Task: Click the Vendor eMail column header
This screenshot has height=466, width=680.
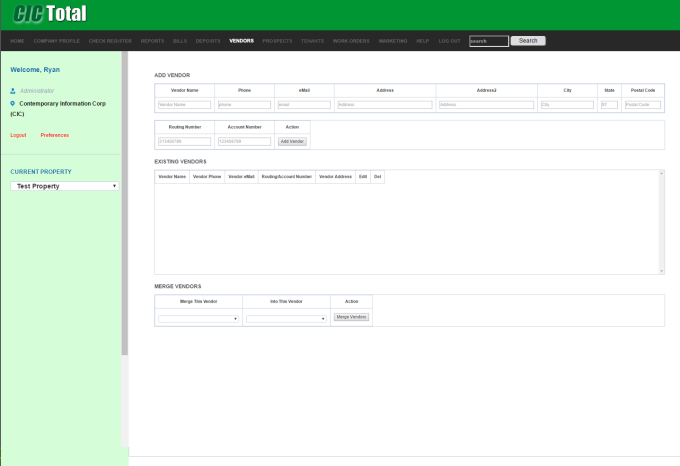Action: pos(241,177)
